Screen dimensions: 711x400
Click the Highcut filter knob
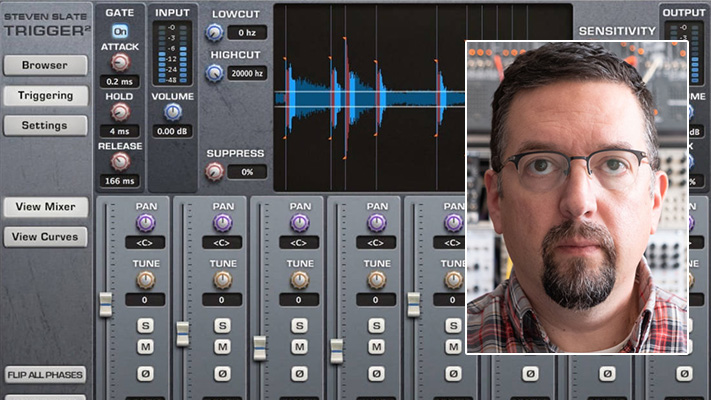215,72
